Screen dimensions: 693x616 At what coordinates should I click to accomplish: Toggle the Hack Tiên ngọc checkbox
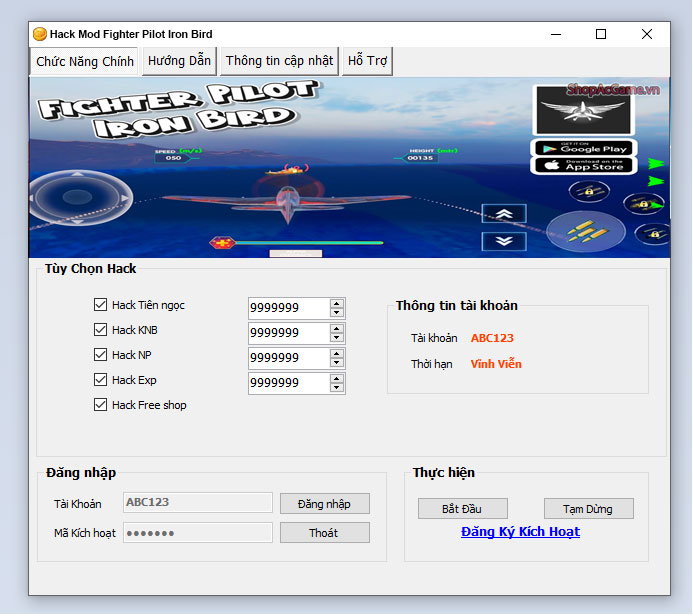[100, 304]
